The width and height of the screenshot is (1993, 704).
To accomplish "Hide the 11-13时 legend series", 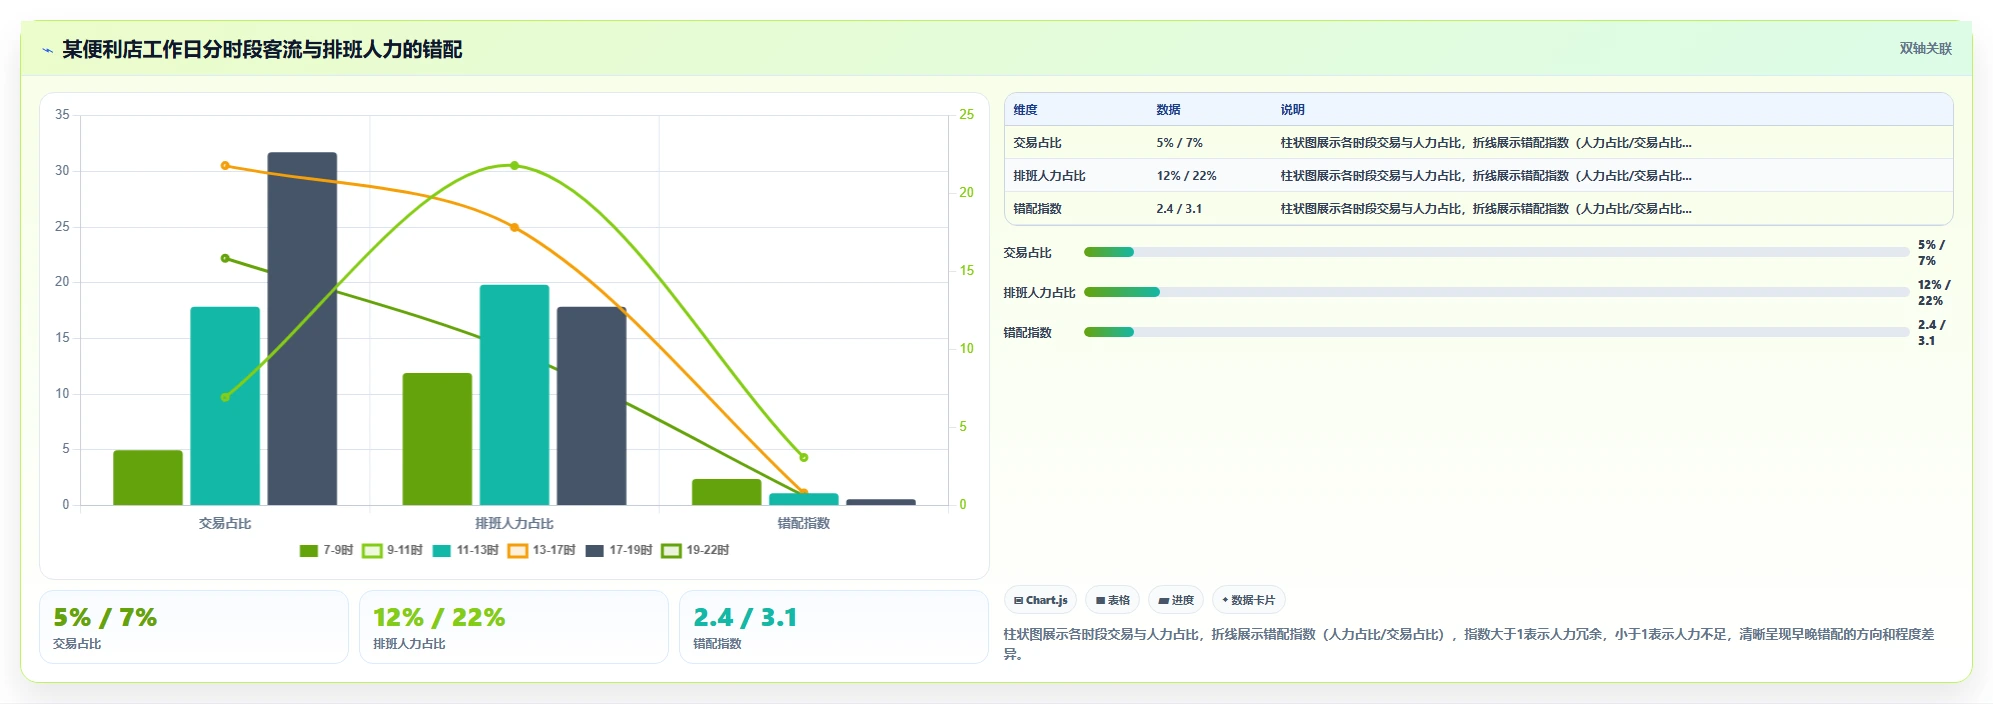I will [x=465, y=551].
